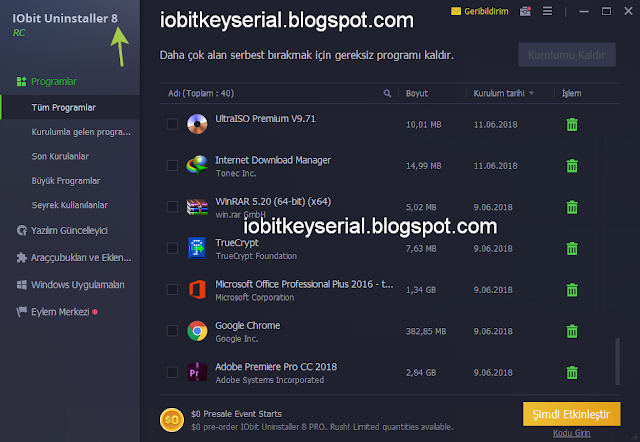This screenshot has height=442, width=640.
Task: Click the 382,85 MB size value
Action: 426,331
